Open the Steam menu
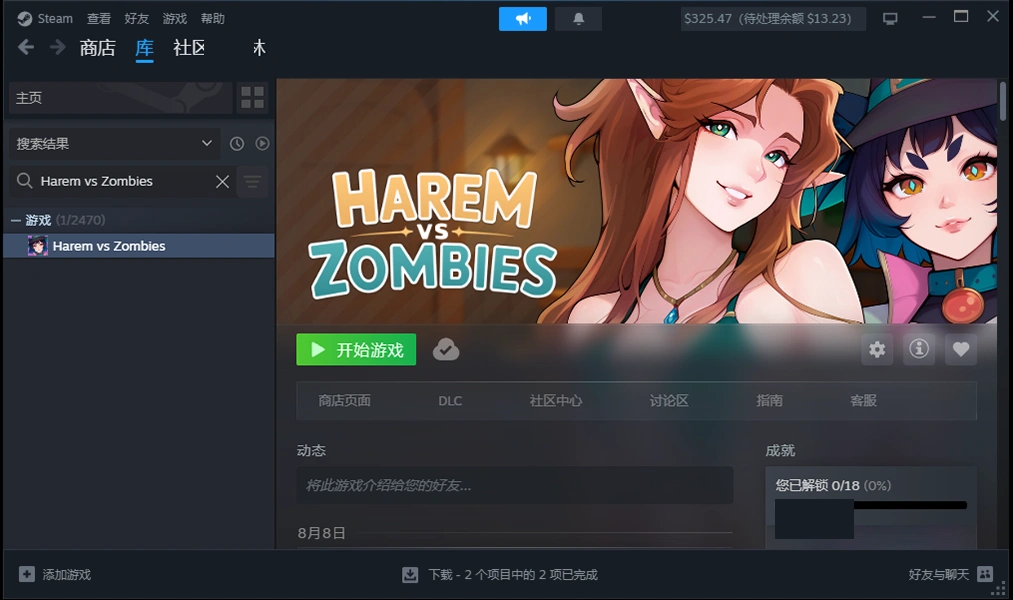The width and height of the screenshot is (1013, 600). pyautogui.click(x=55, y=19)
